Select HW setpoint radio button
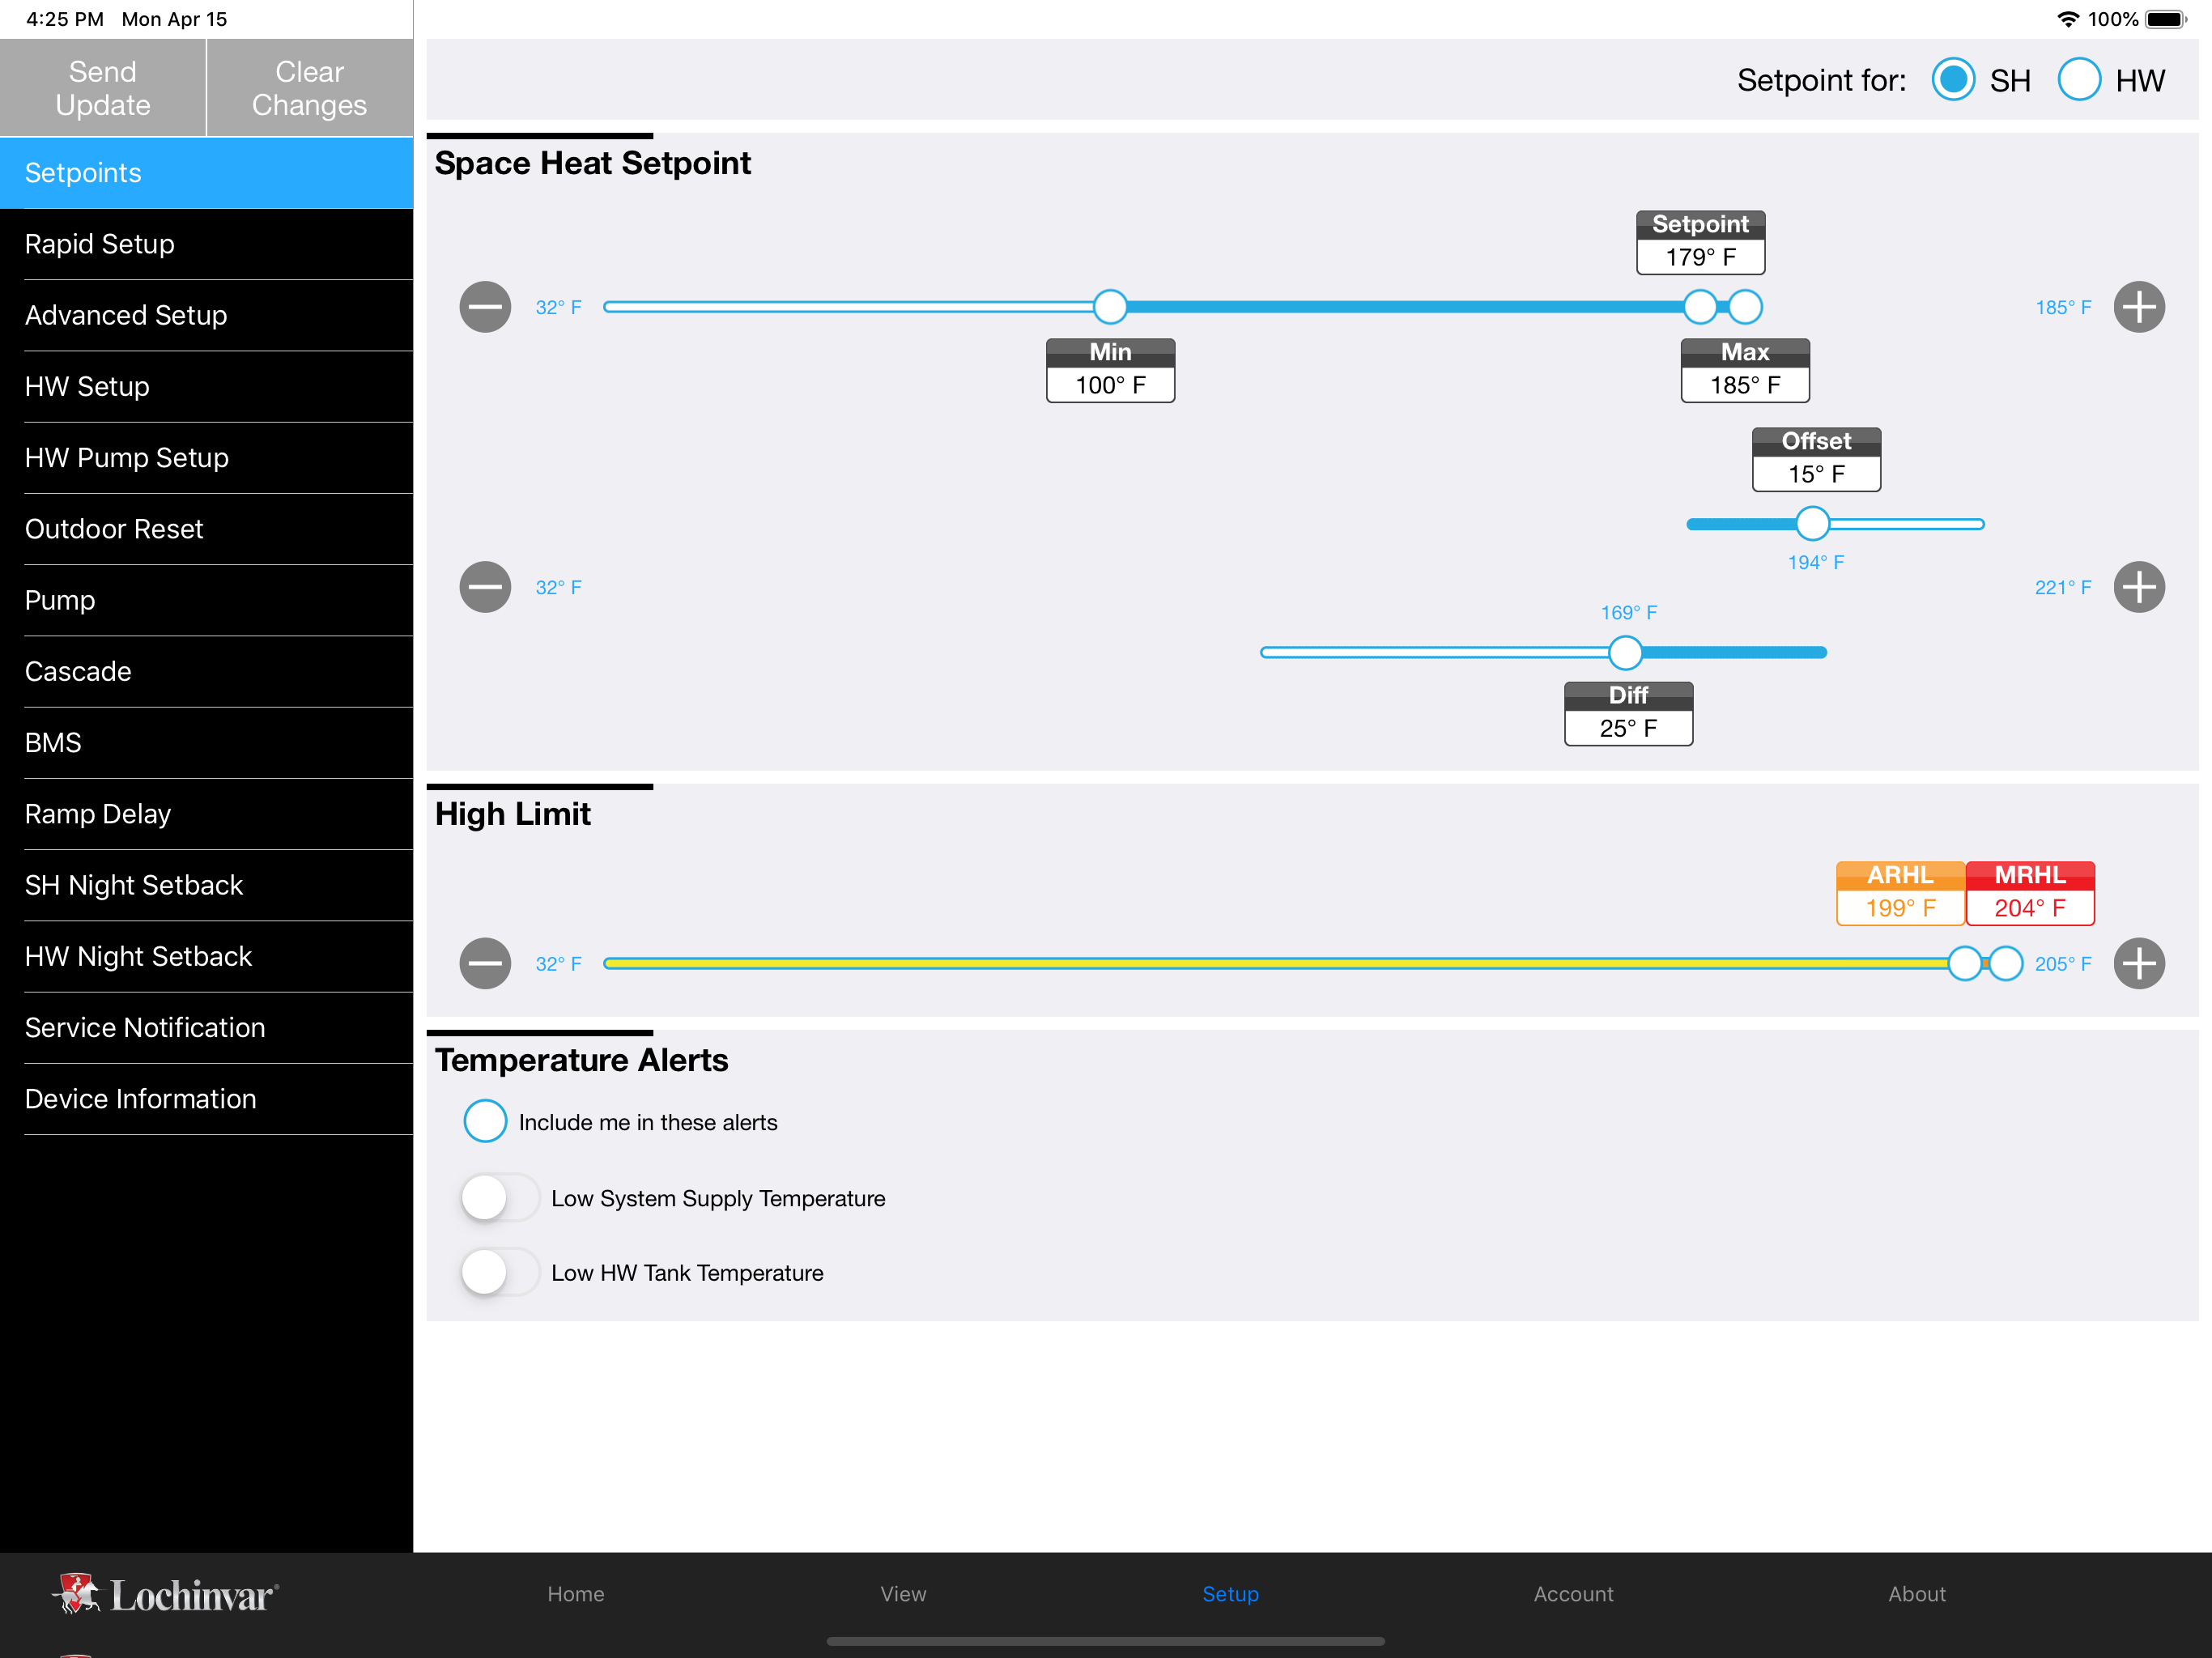This screenshot has height=1658, width=2212. pyautogui.click(x=2079, y=80)
